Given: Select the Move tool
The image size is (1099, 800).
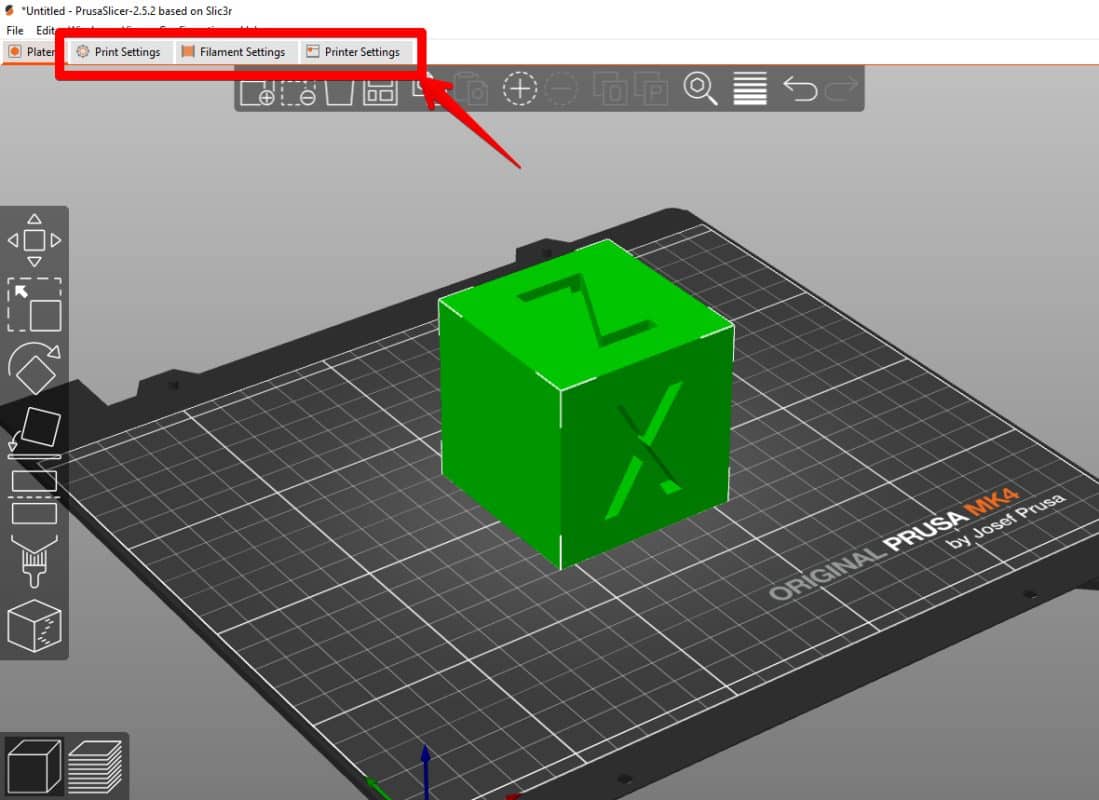Looking at the screenshot, I should [x=35, y=241].
